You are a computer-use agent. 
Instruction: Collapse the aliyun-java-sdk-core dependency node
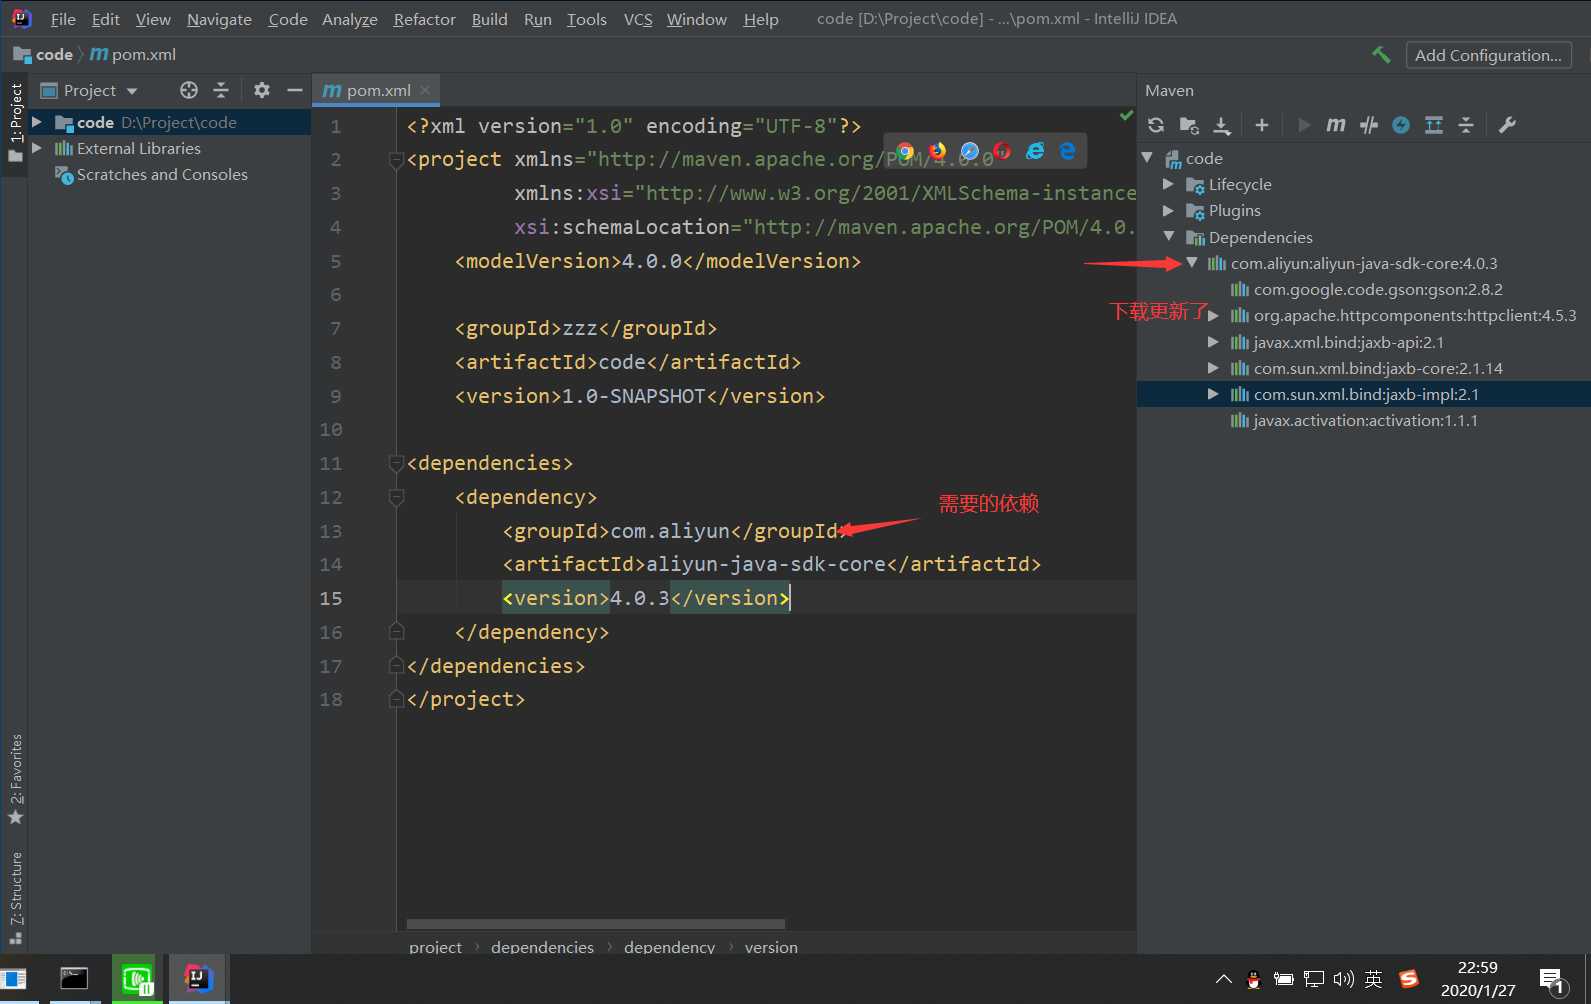pyautogui.click(x=1192, y=263)
